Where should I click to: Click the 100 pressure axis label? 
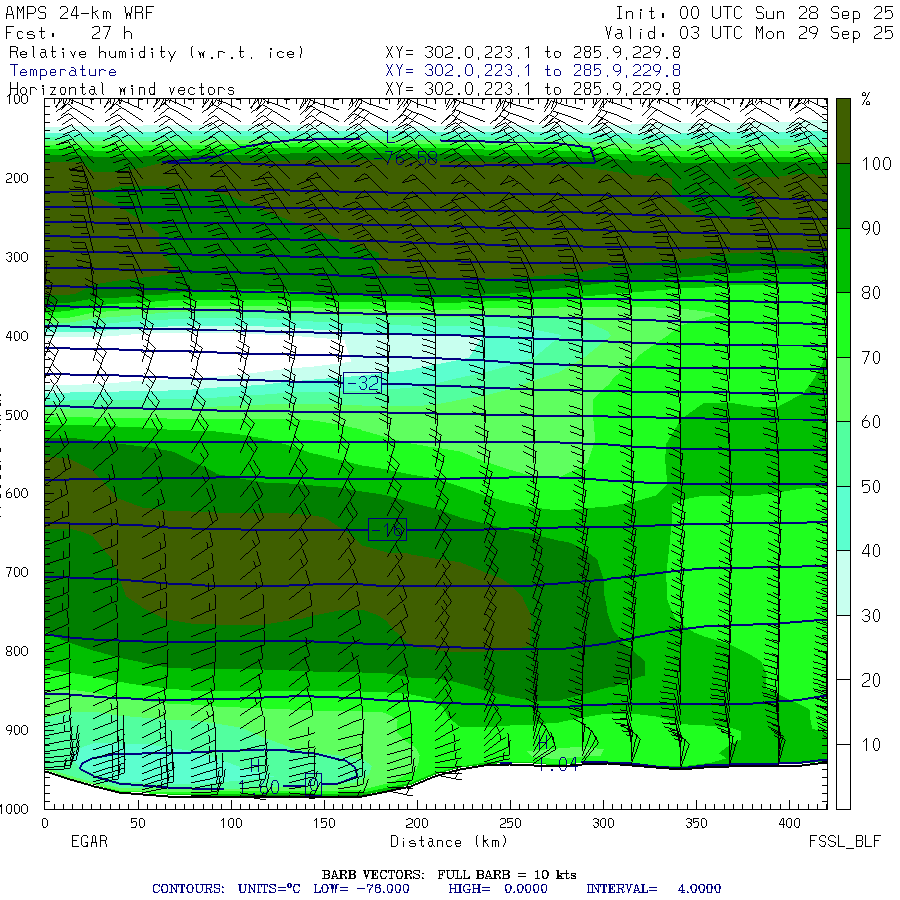pos(17,100)
